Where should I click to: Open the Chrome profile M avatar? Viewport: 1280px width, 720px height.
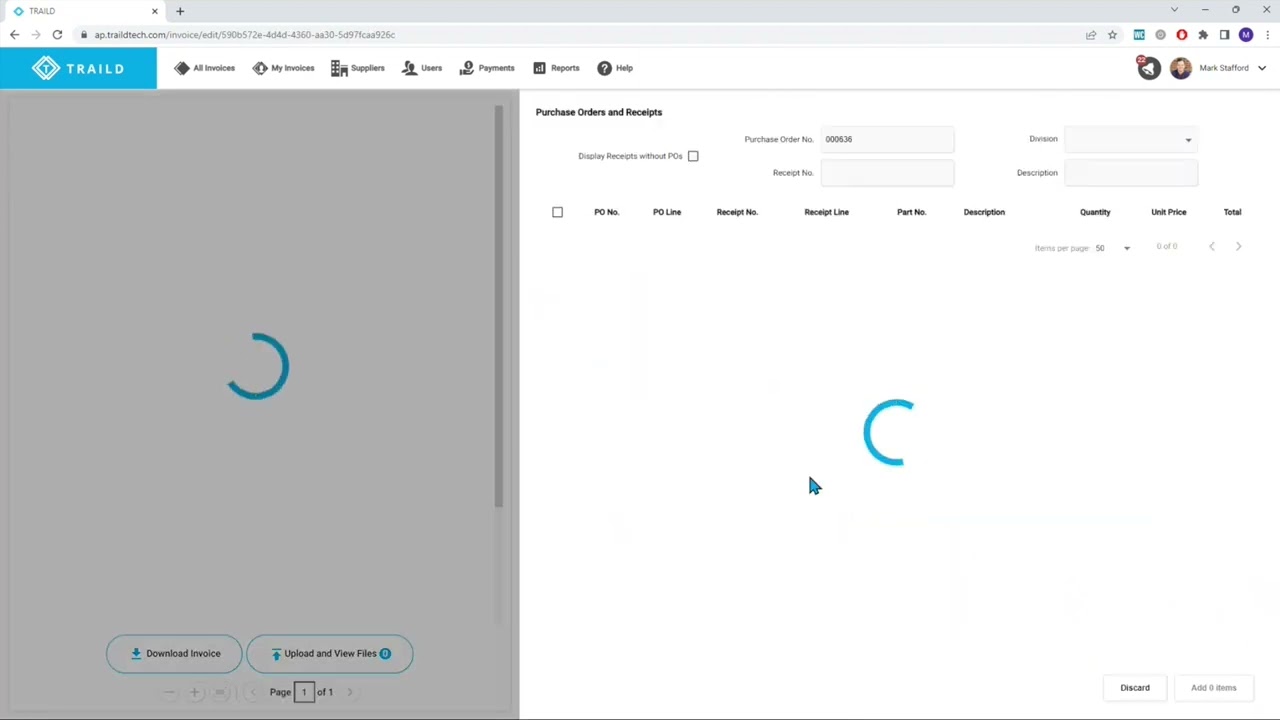1245,35
